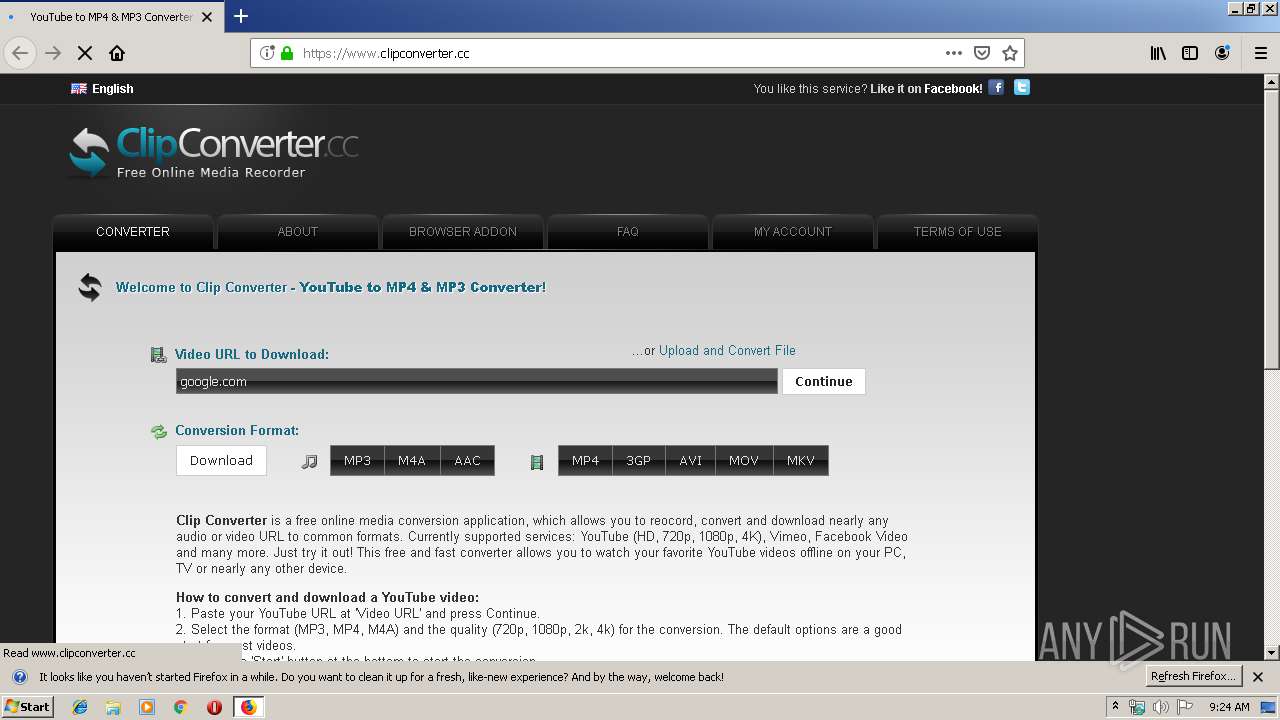The width and height of the screenshot is (1280, 720).
Task: Open Upload and Convert File link
Action: tap(727, 350)
